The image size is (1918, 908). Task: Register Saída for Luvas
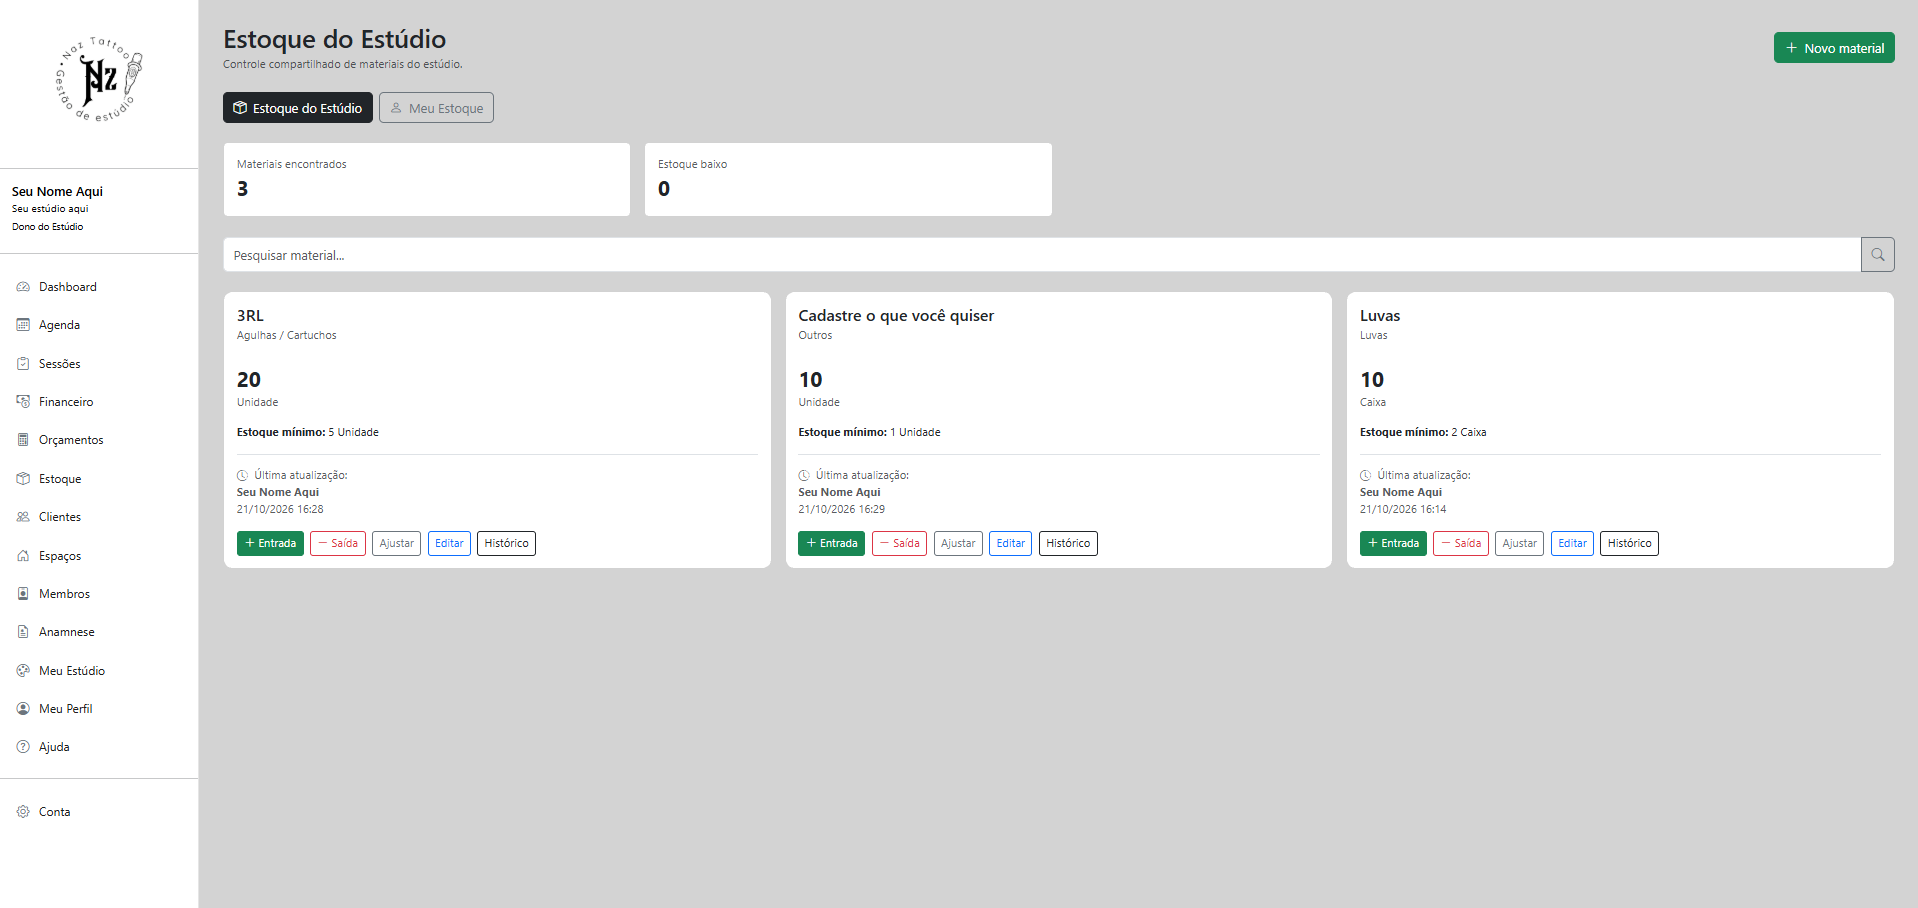click(x=1461, y=543)
